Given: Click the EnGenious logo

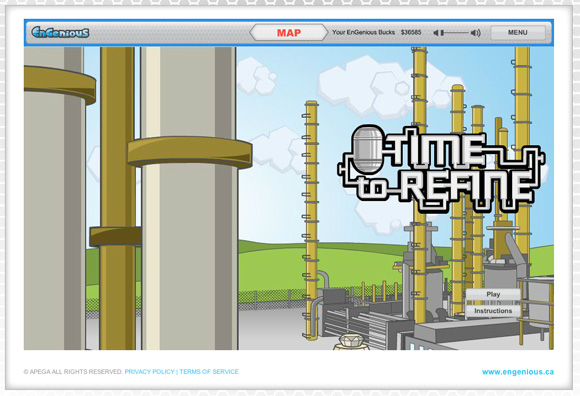Looking at the screenshot, I should pyautogui.click(x=60, y=33).
